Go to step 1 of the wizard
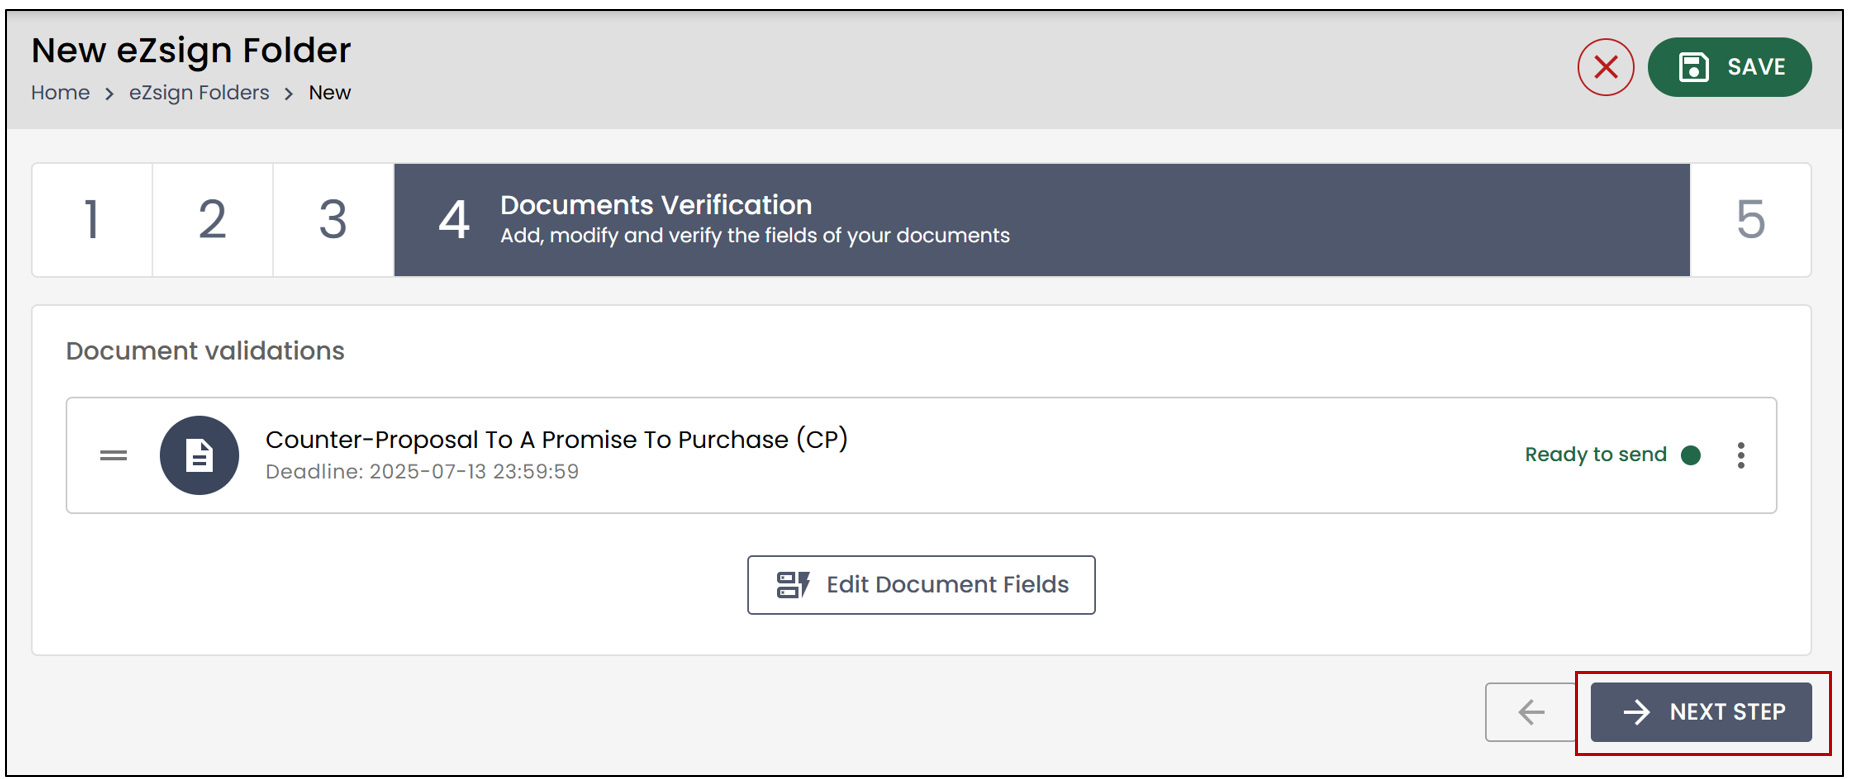This screenshot has width=1857, height=779. (92, 220)
